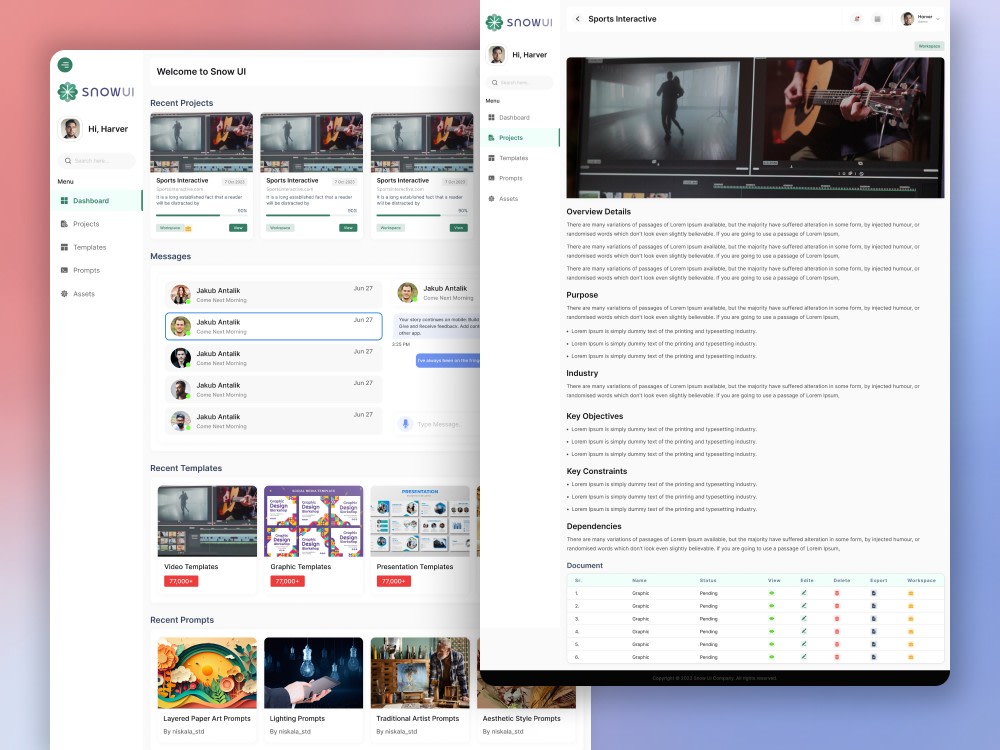Select the highlighted Jakub Antalik message row
The width and height of the screenshot is (1000, 750).
click(x=274, y=326)
